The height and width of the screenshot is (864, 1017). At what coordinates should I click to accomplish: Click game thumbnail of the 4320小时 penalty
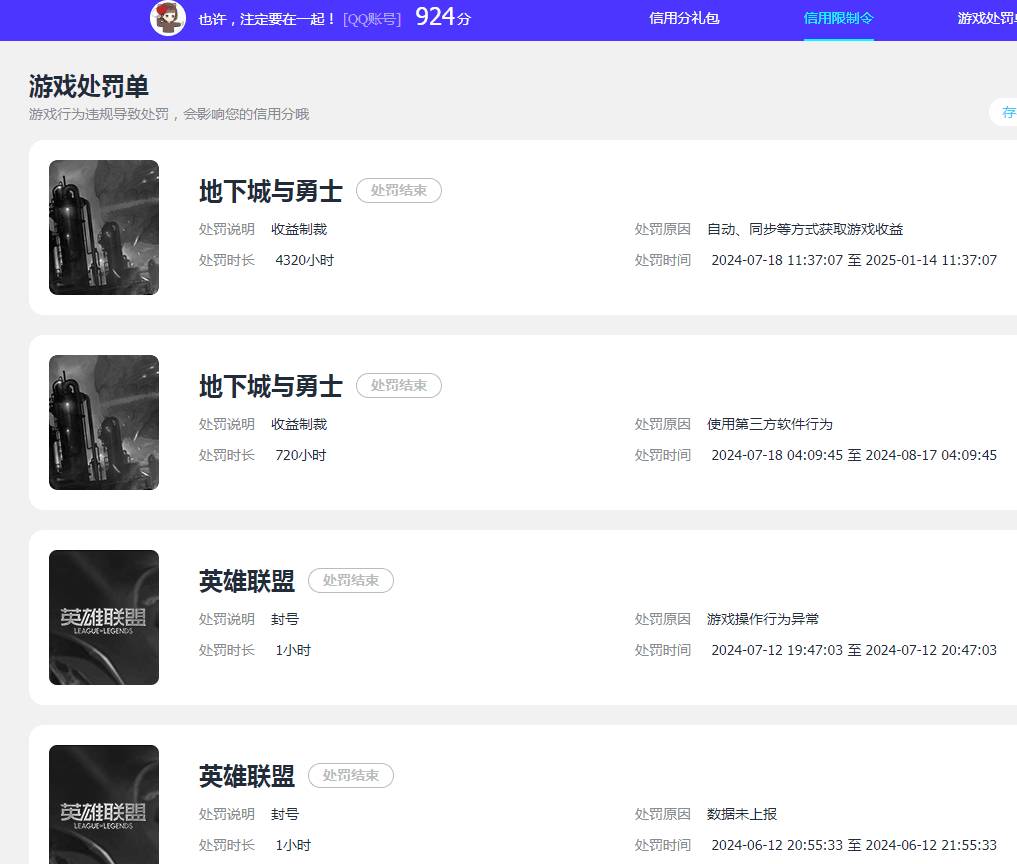(x=104, y=228)
